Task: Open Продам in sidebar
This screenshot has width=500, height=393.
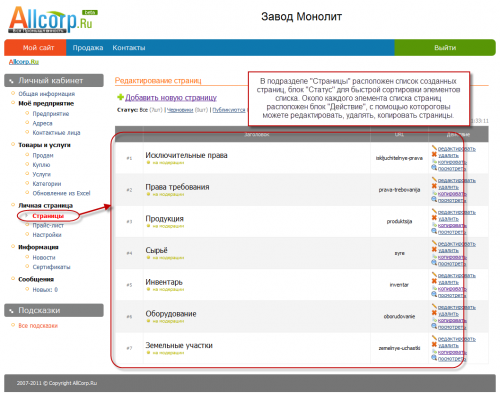Action: 43,155
